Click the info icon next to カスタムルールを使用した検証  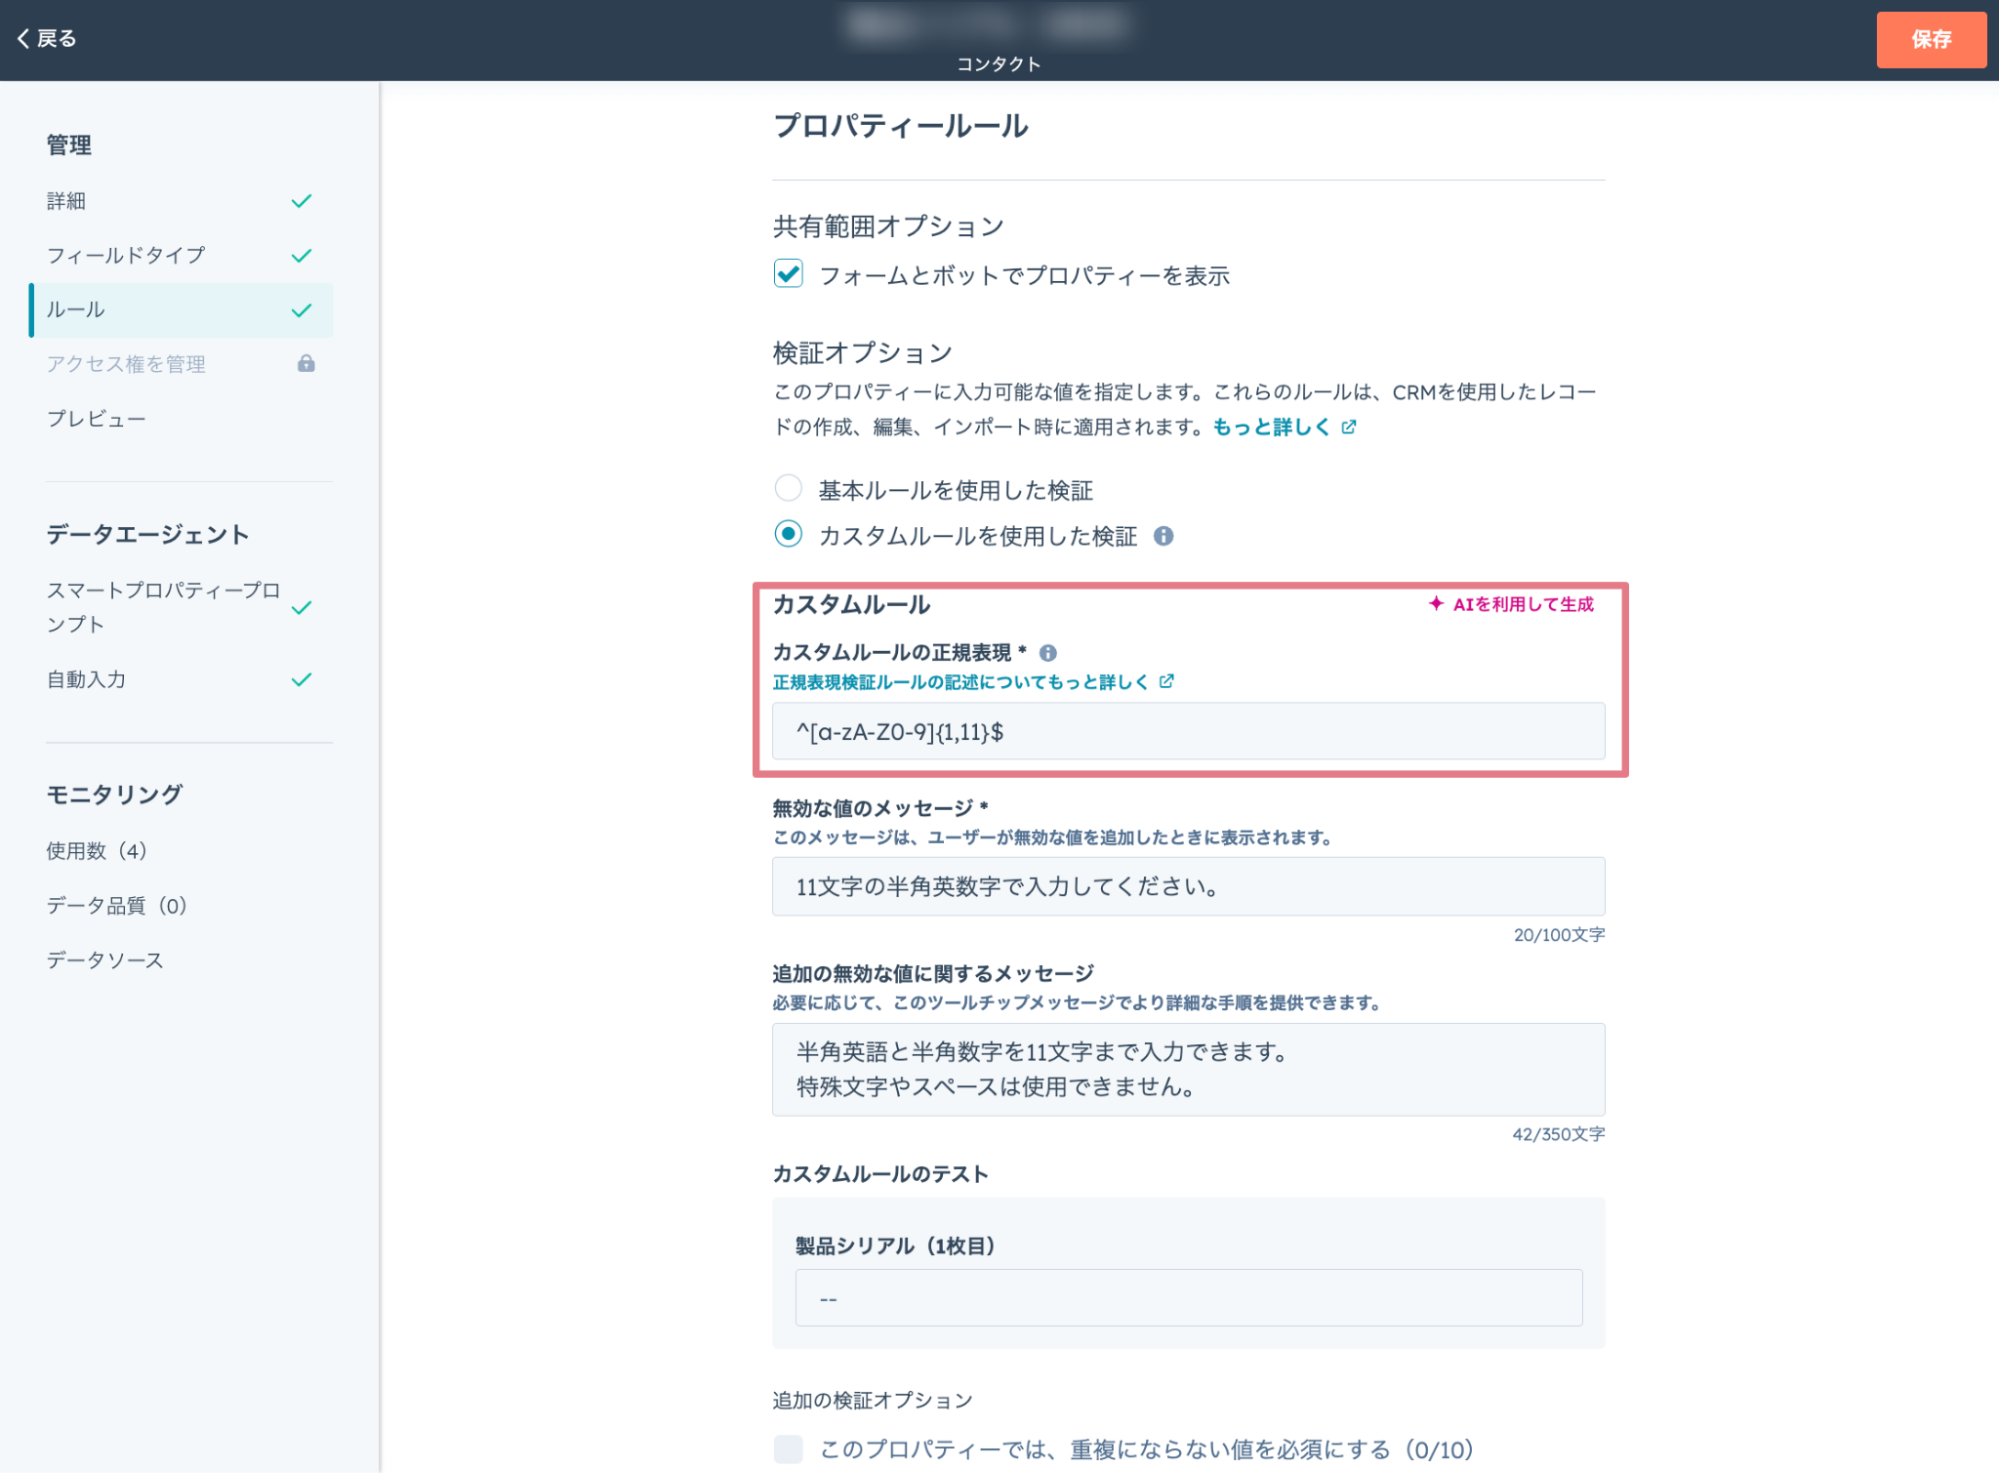coord(1163,536)
